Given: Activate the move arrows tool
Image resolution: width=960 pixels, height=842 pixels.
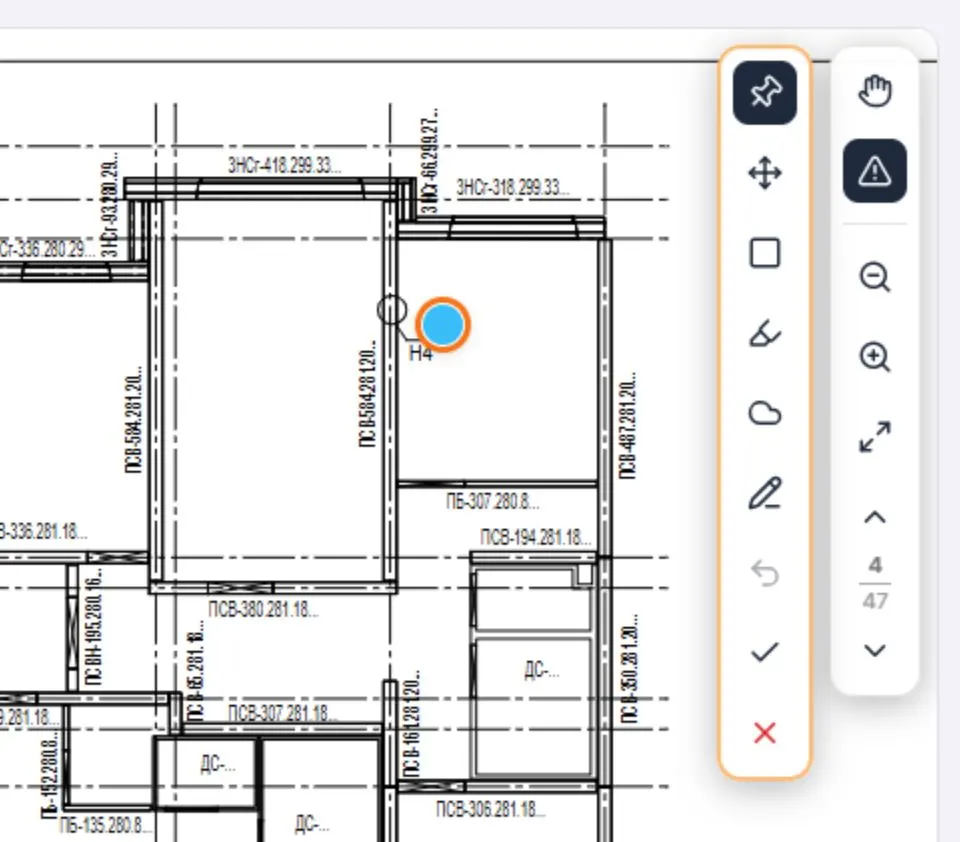Looking at the screenshot, I should pyautogui.click(x=765, y=173).
